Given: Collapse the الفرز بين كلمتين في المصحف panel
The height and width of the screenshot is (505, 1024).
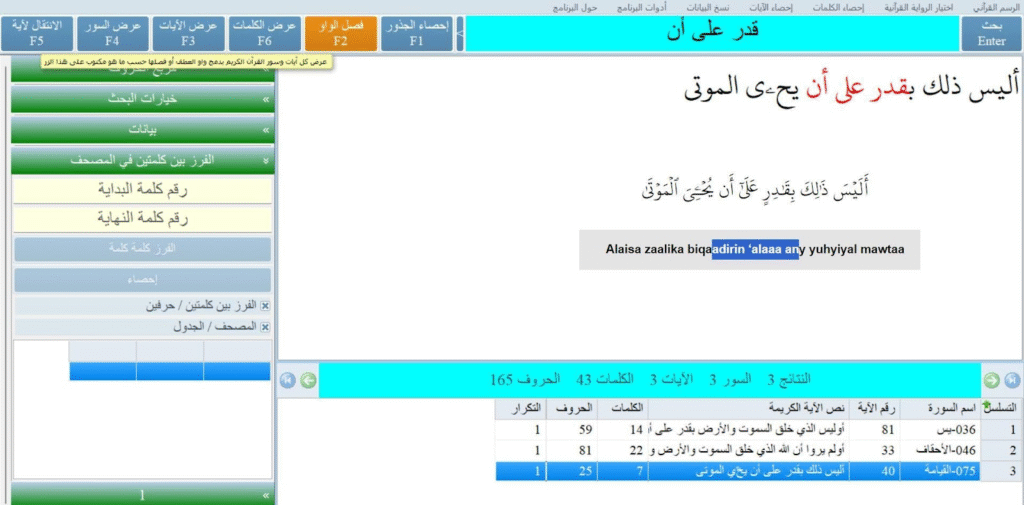Looking at the screenshot, I should pyautogui.click(x=141, y=160).
